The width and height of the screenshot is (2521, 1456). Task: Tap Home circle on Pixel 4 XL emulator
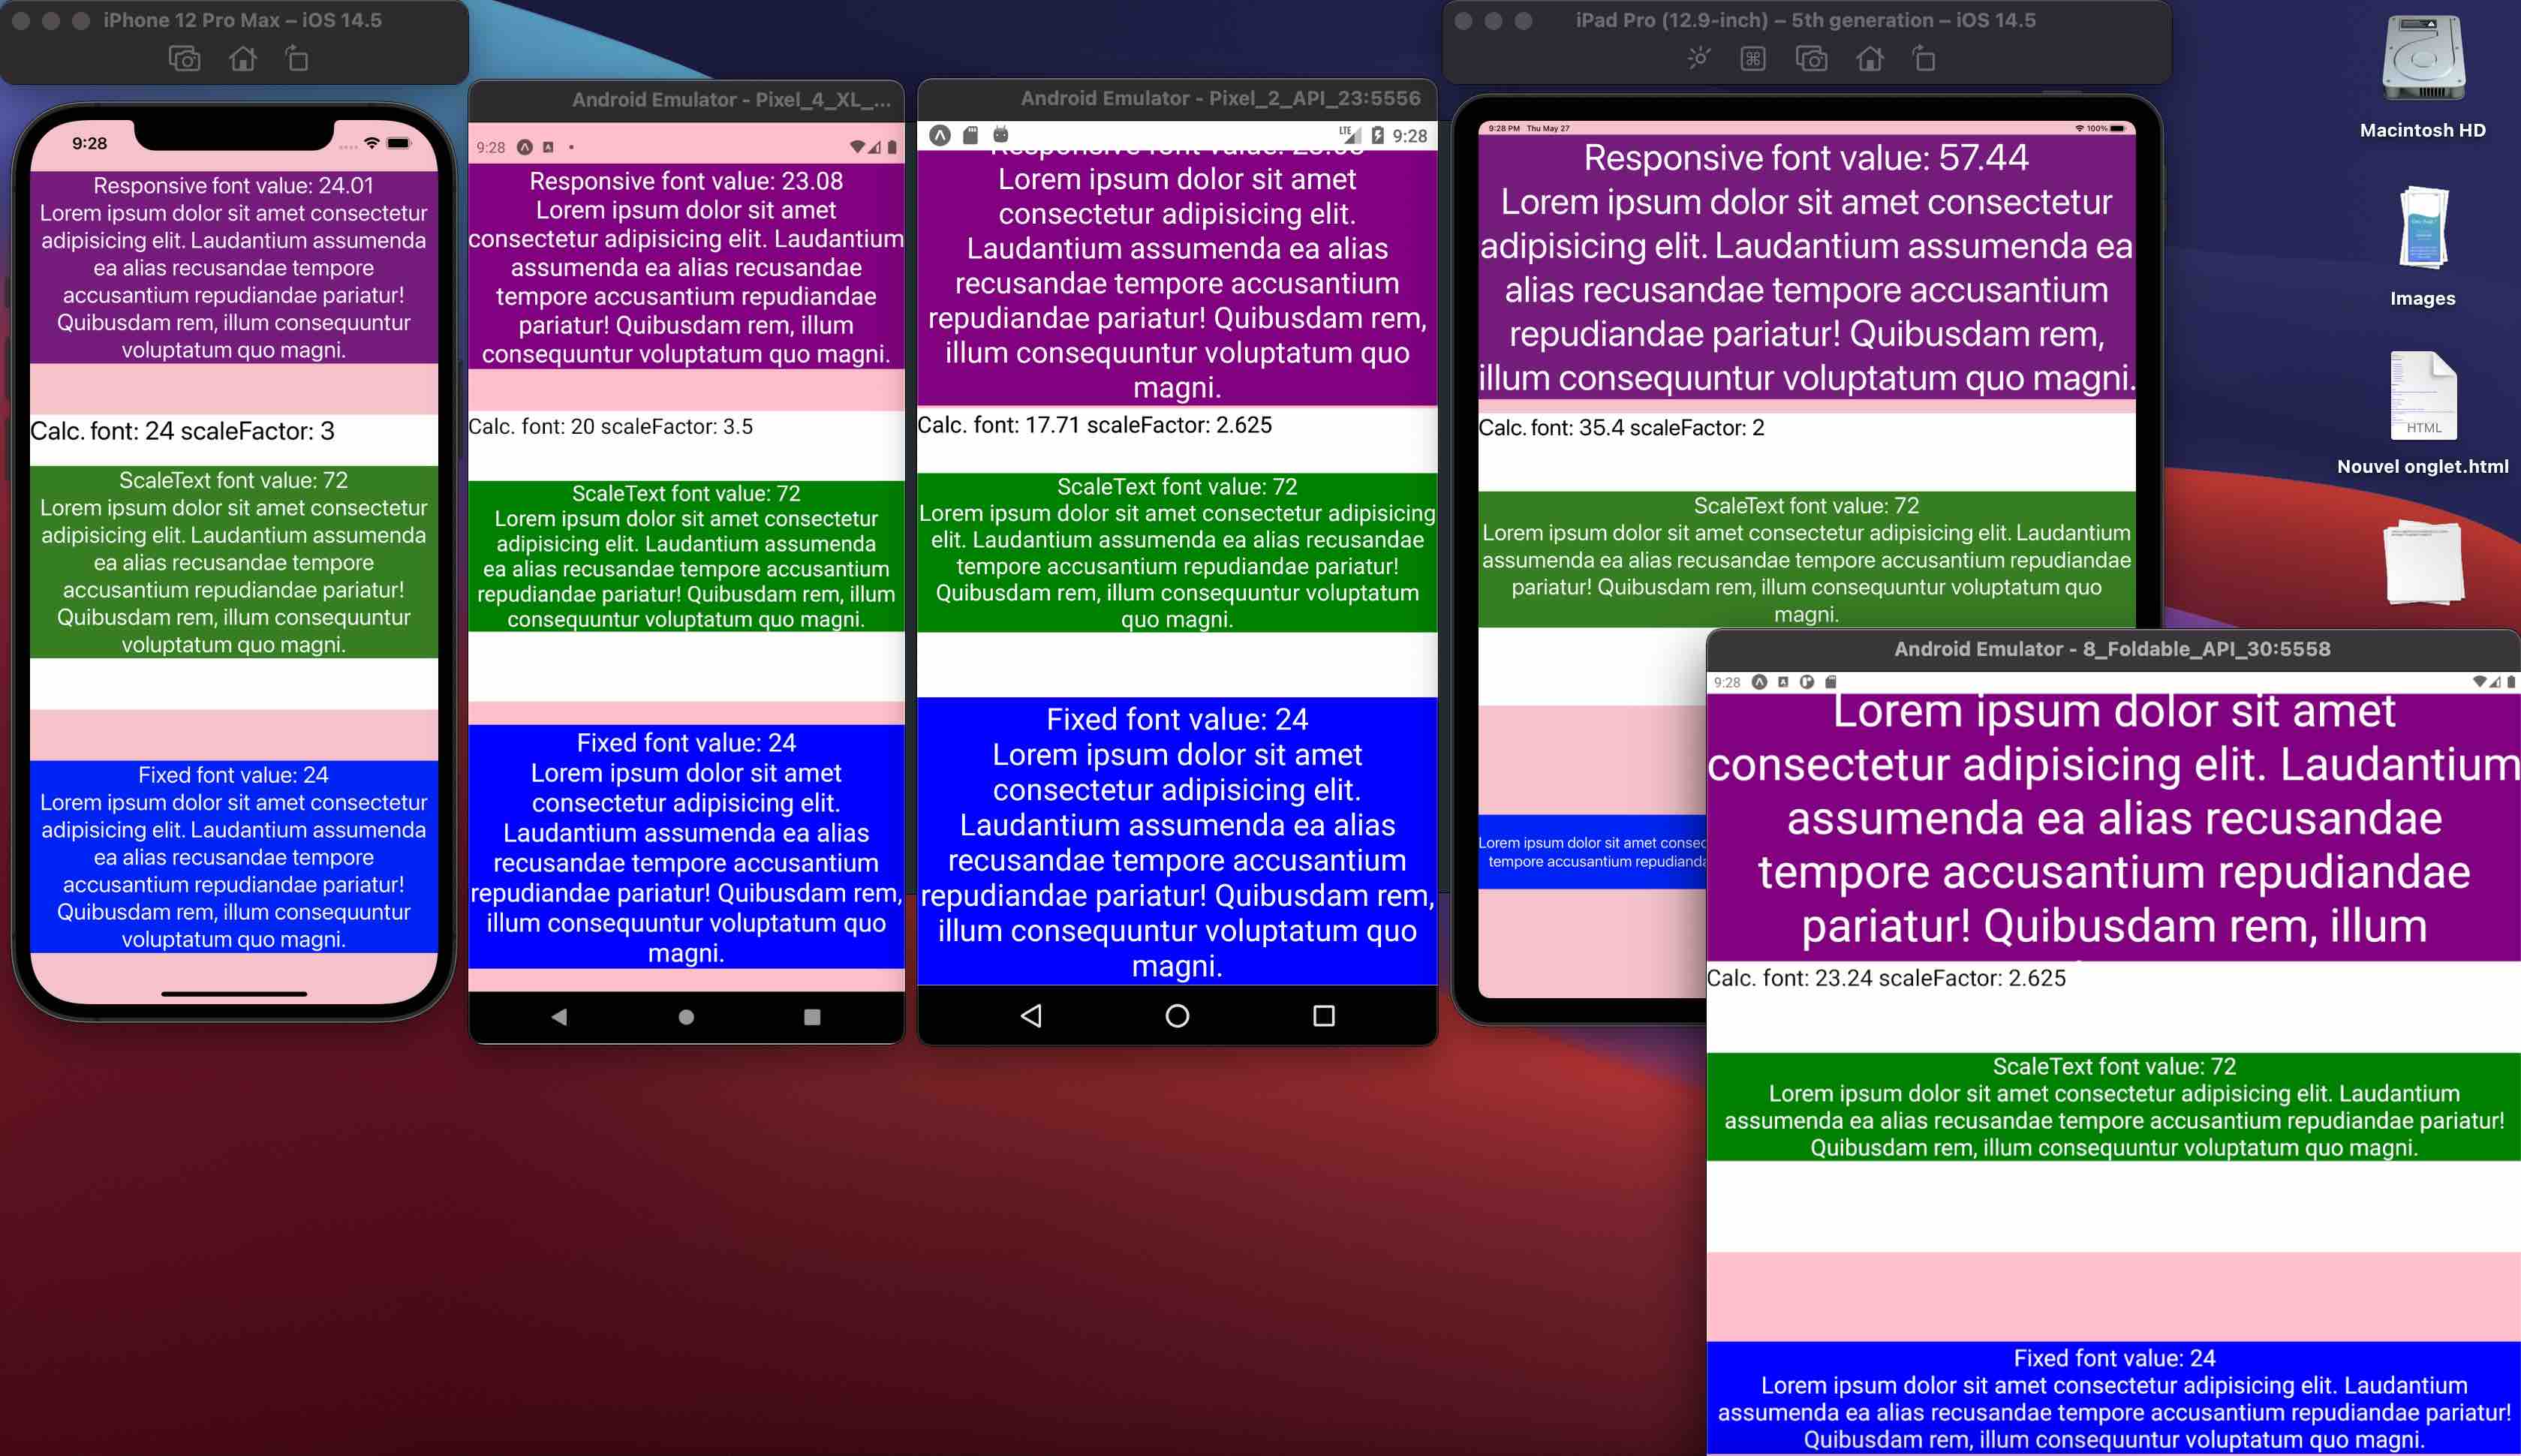pos(686,1017)
